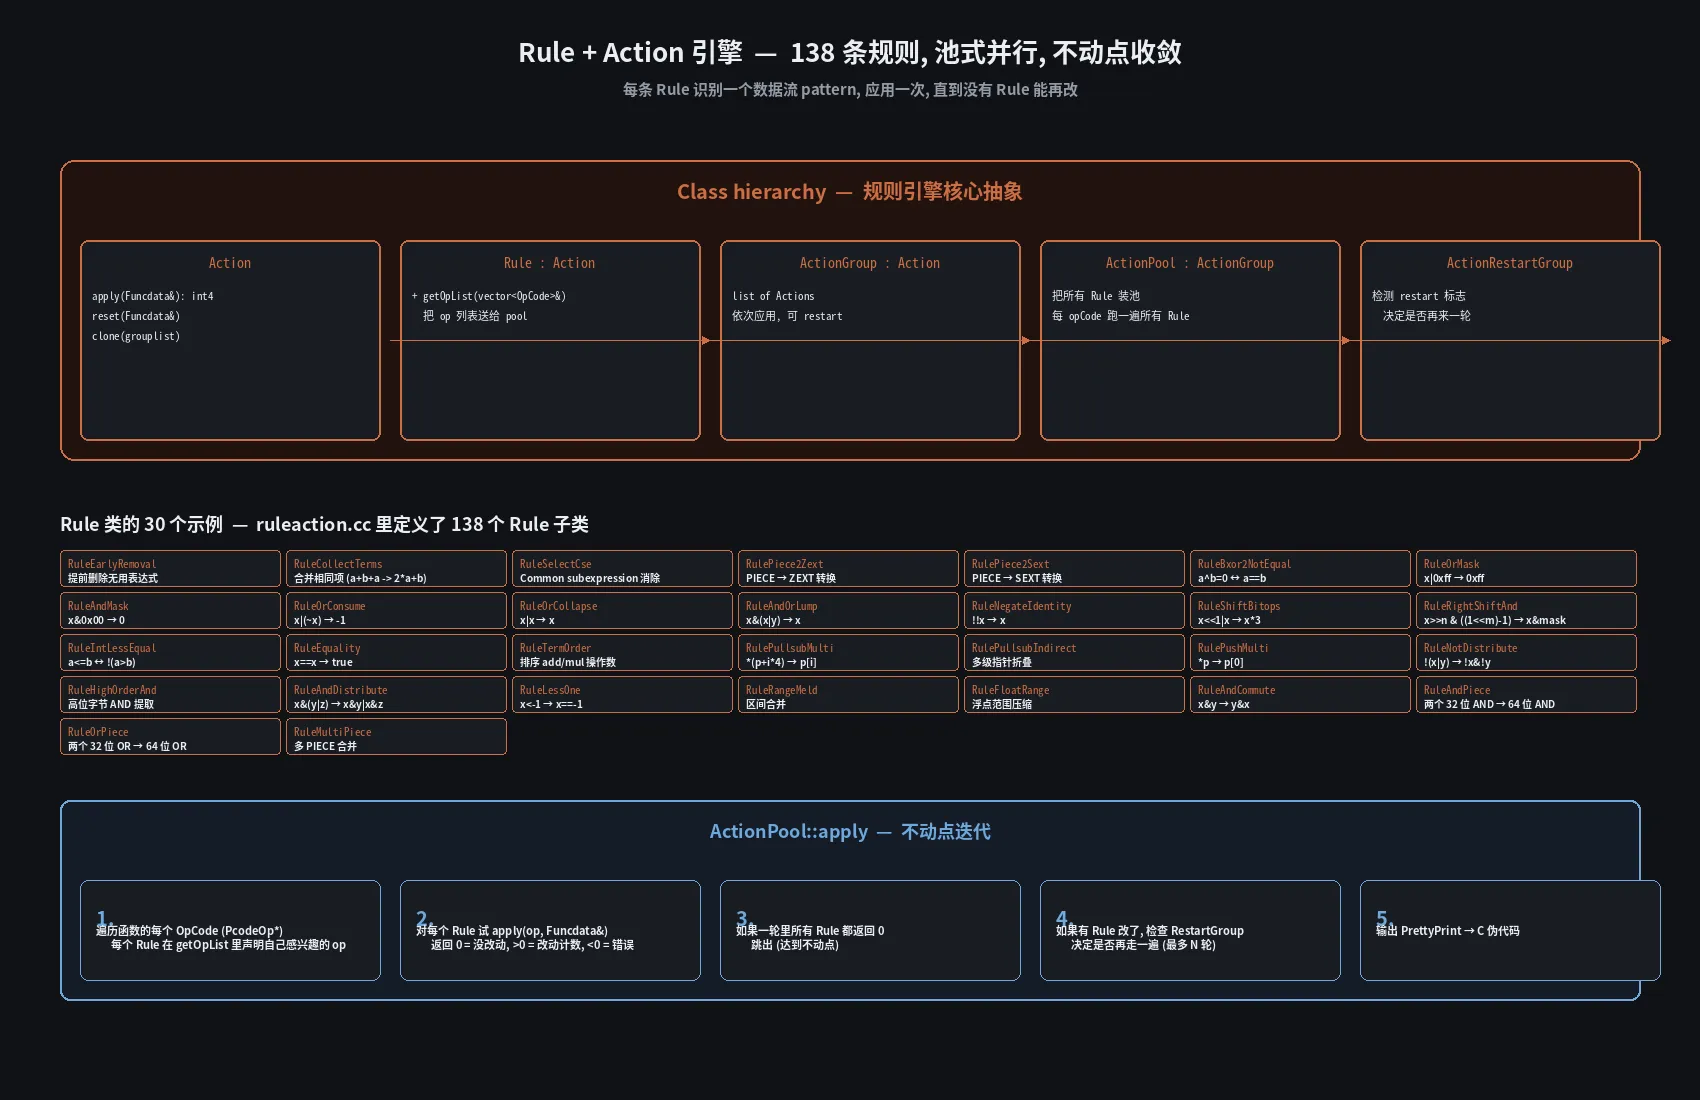The width and height of the screenshot is (1700, 1100).
Task: Click the RuleSelectCse card
Action: click(622, 569)
